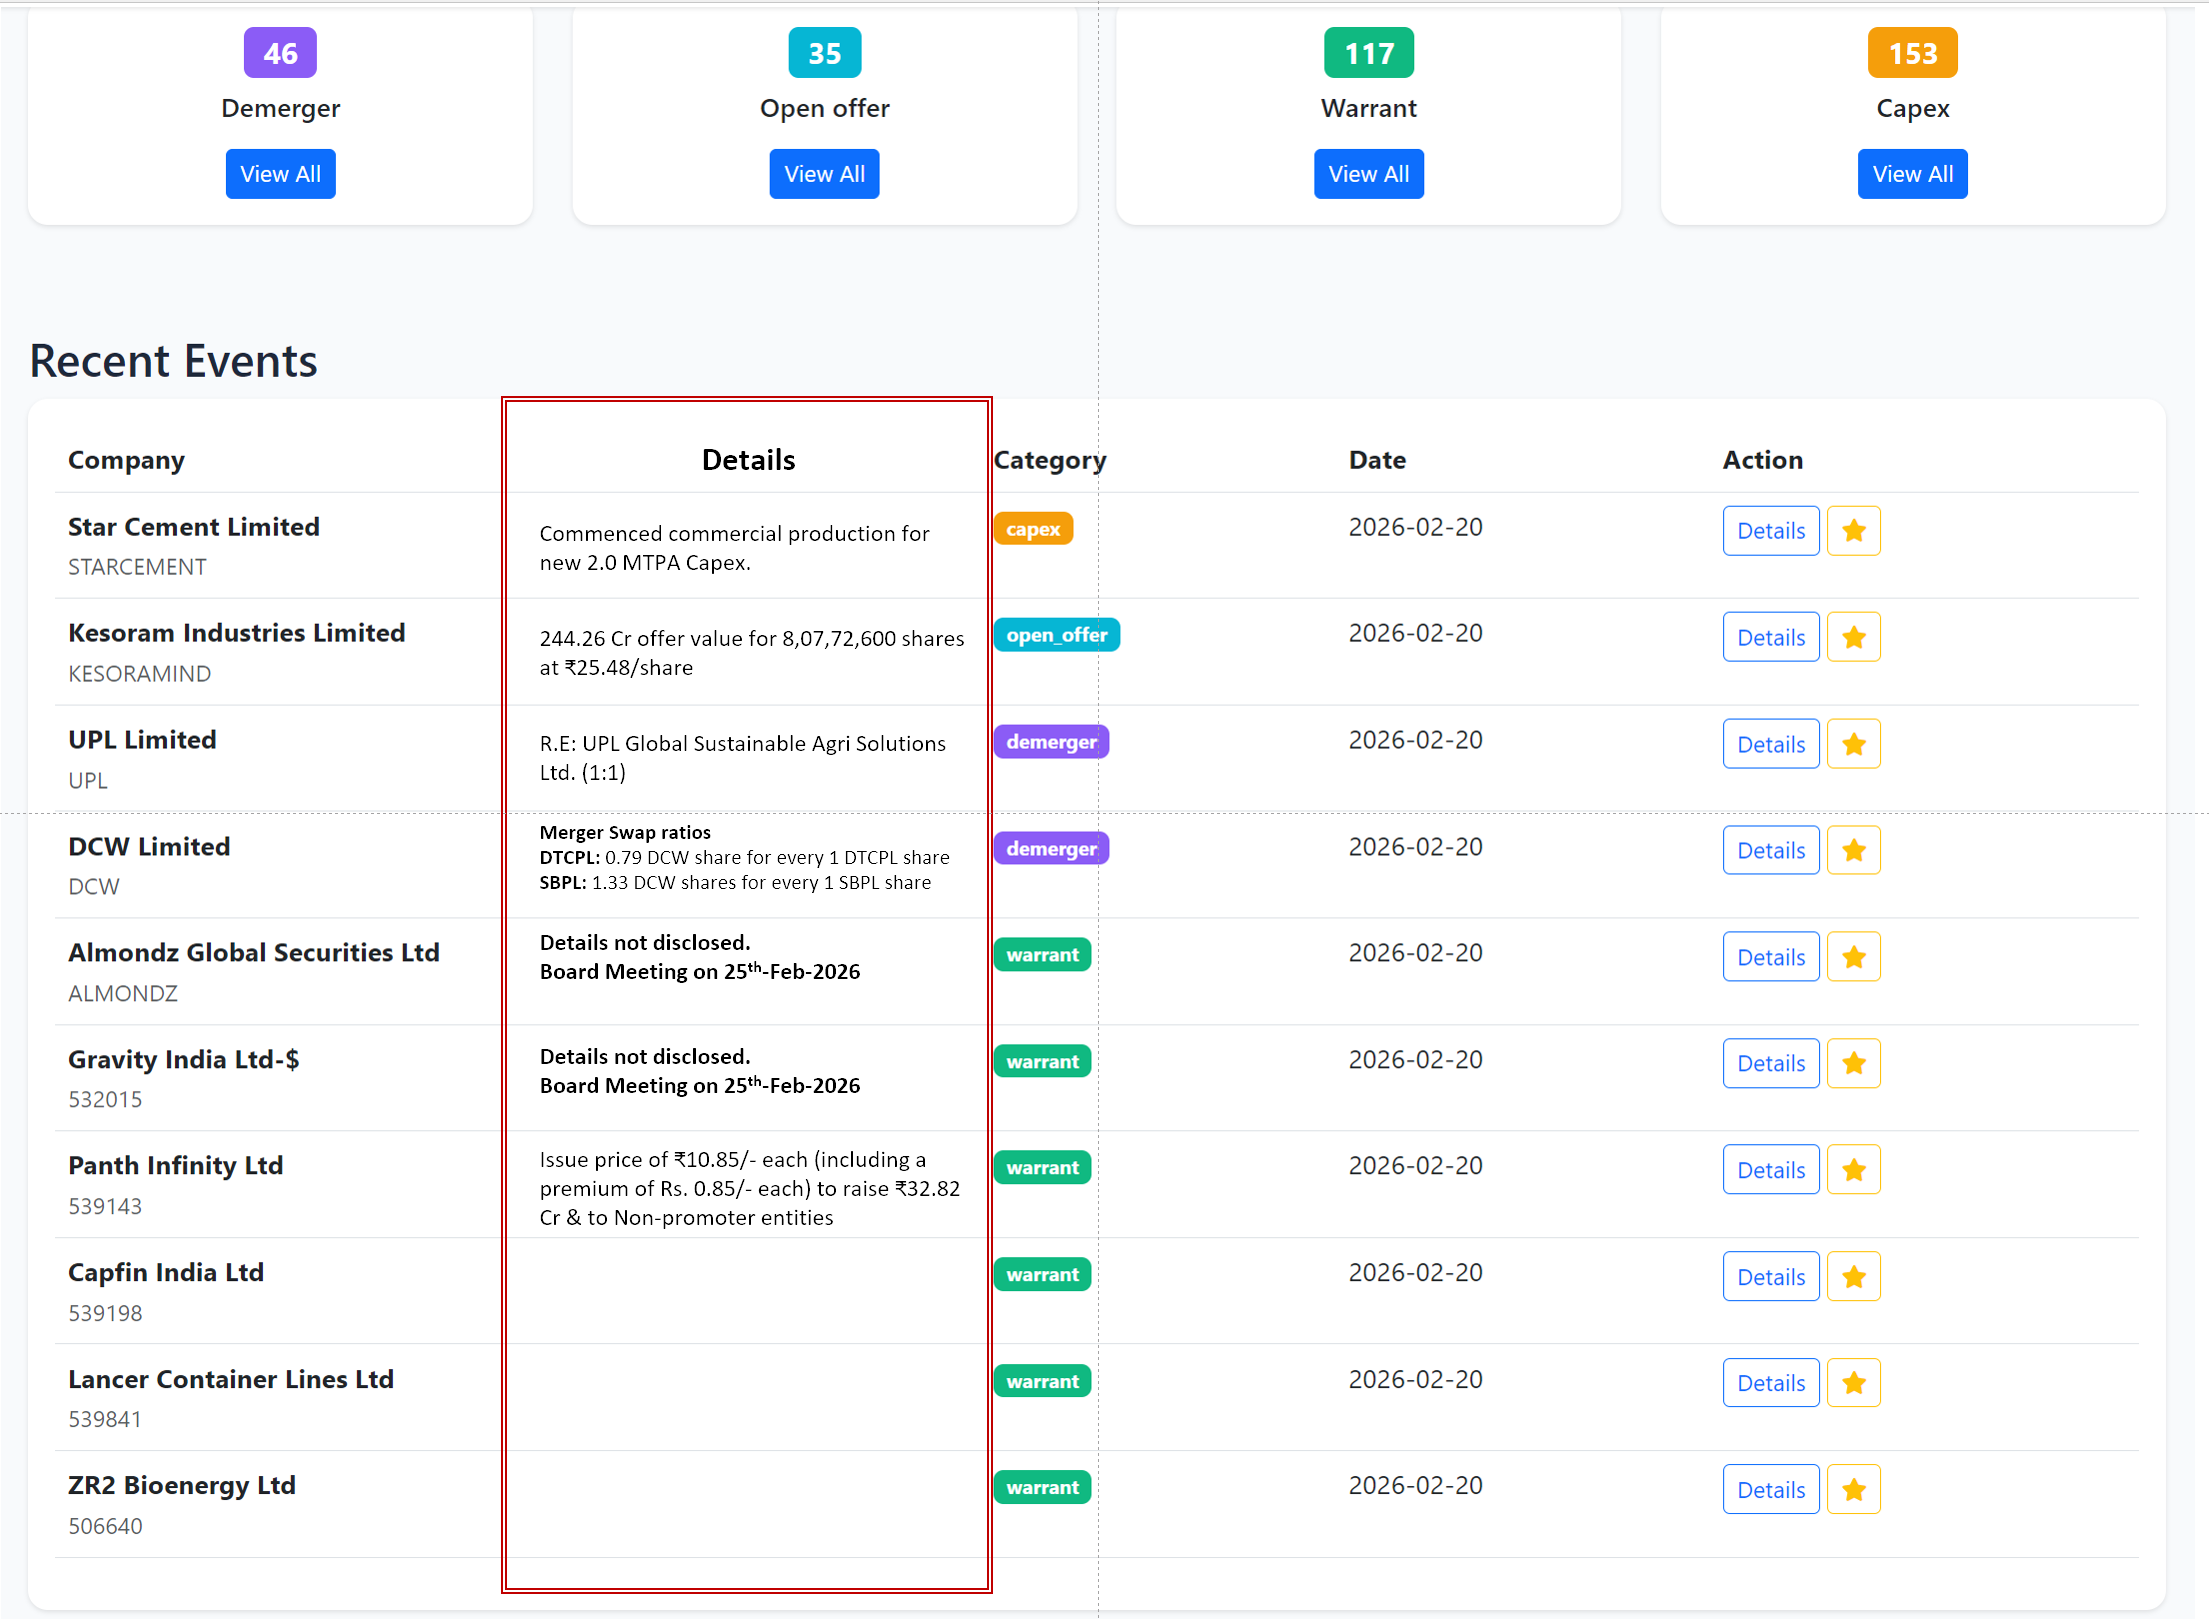View all Demerger events
The image size is (2209, 1619).
click(x=280, y=174)
